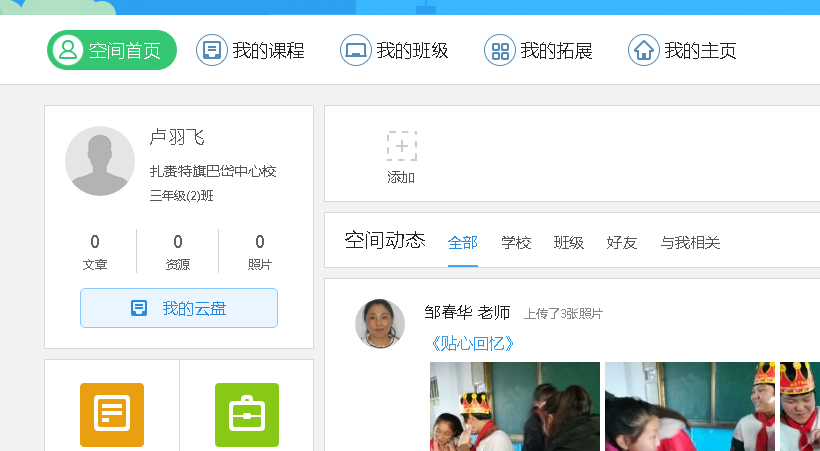Click the 添加 label
The width and height of the screenshot is (820, 451).
(401, 178)
